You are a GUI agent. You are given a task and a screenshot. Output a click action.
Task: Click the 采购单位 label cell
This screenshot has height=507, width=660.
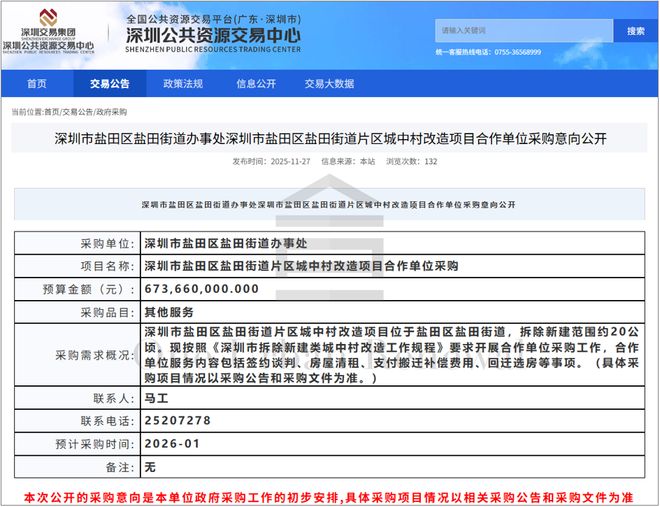coord(77,243)
